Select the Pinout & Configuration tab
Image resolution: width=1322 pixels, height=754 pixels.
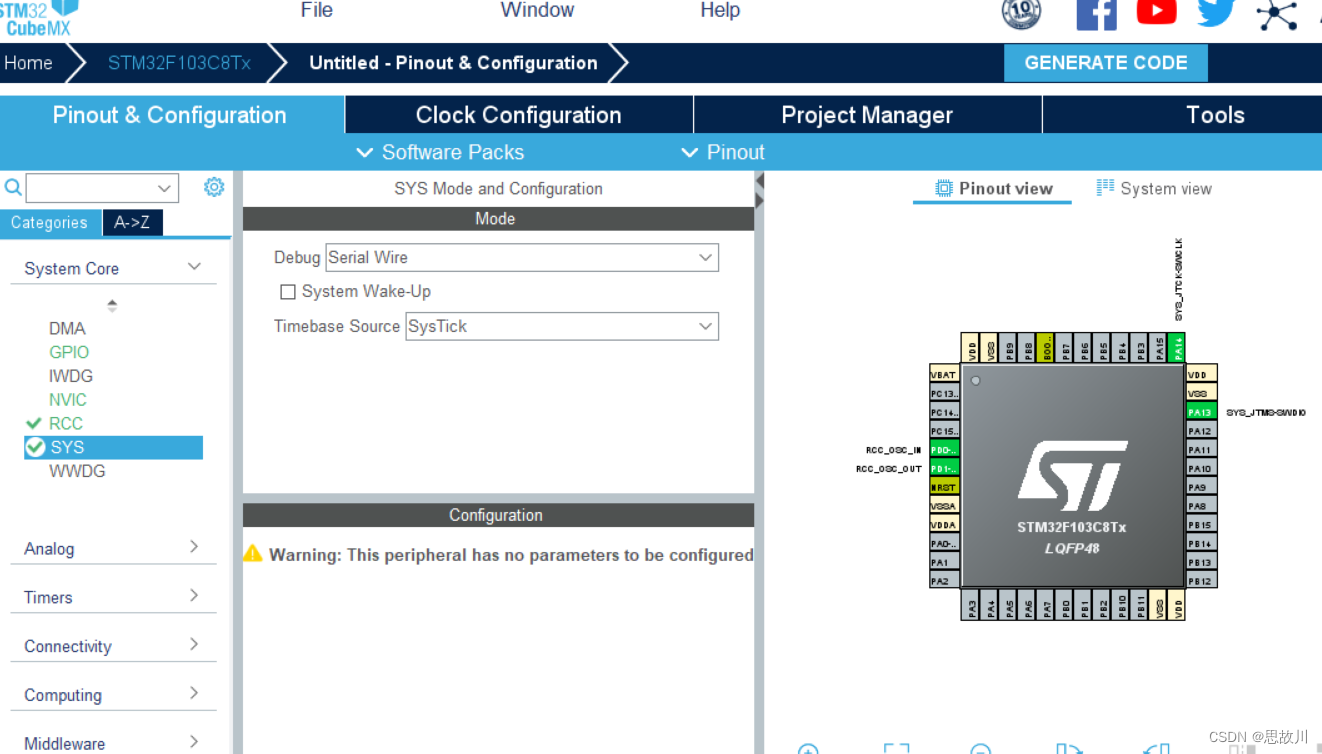pos(171,115)
